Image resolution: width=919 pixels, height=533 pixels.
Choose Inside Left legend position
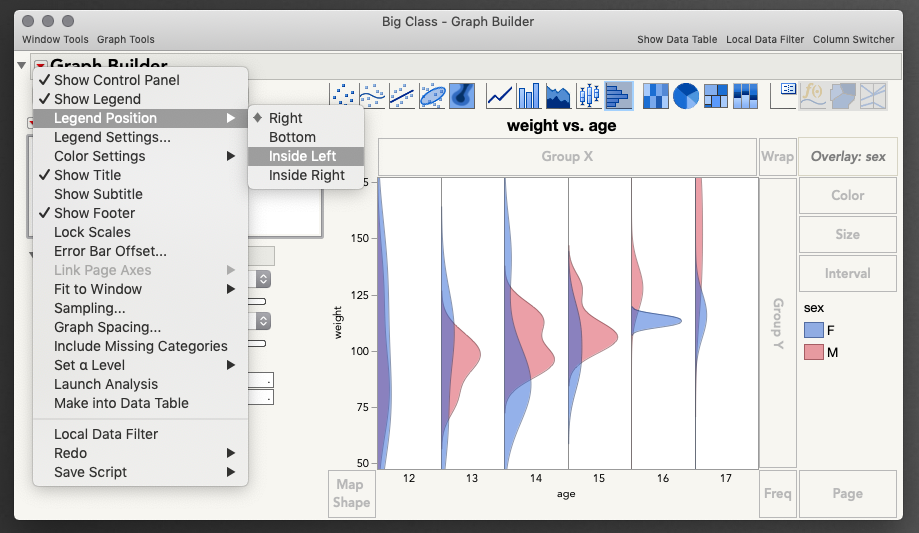pos(306,156)
